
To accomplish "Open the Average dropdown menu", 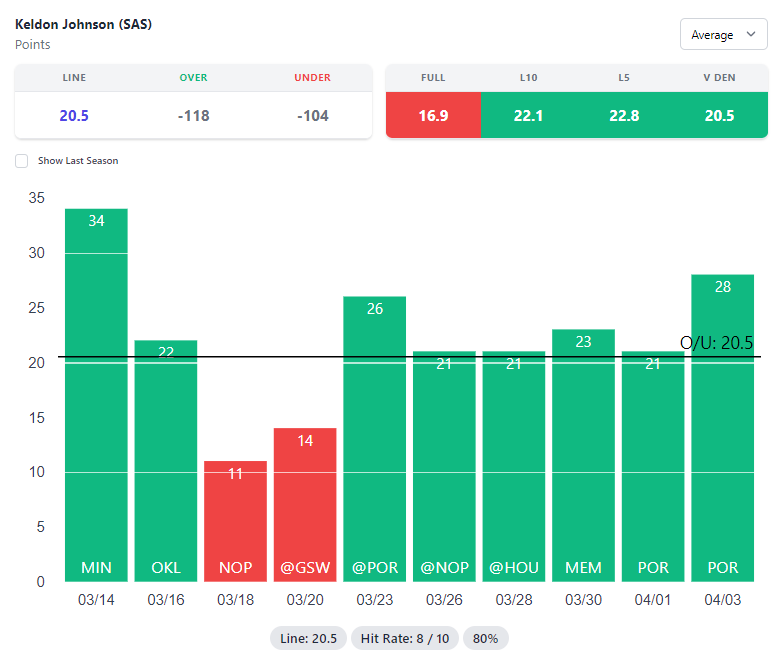I will coord(723,35).
